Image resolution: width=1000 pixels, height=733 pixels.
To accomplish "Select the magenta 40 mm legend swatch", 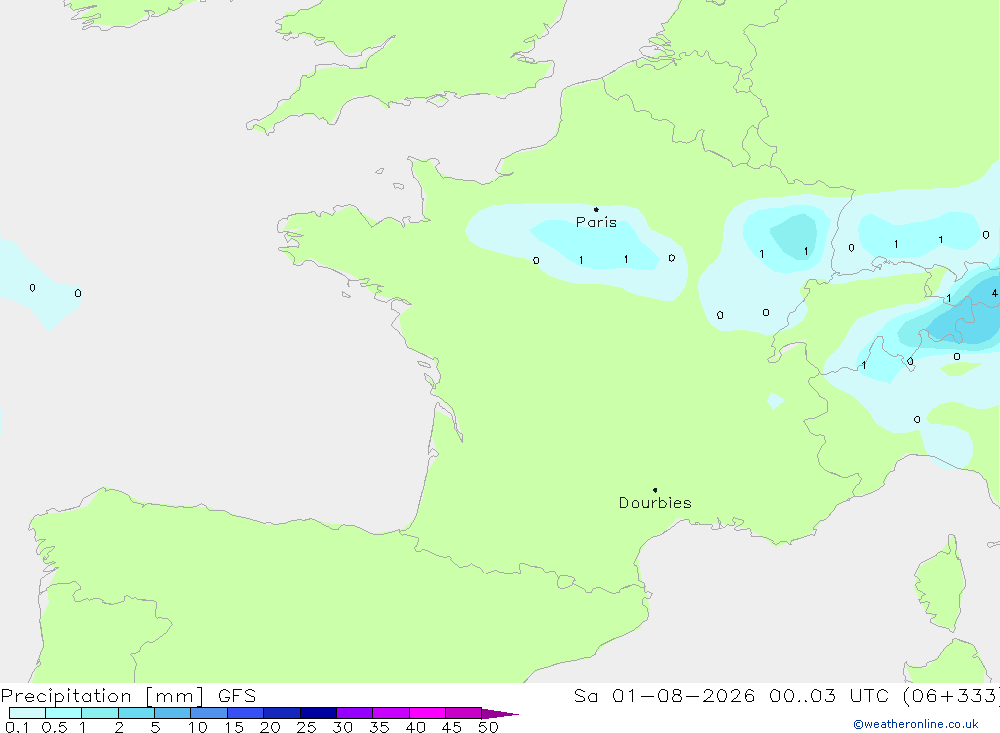I will point(427,713).
